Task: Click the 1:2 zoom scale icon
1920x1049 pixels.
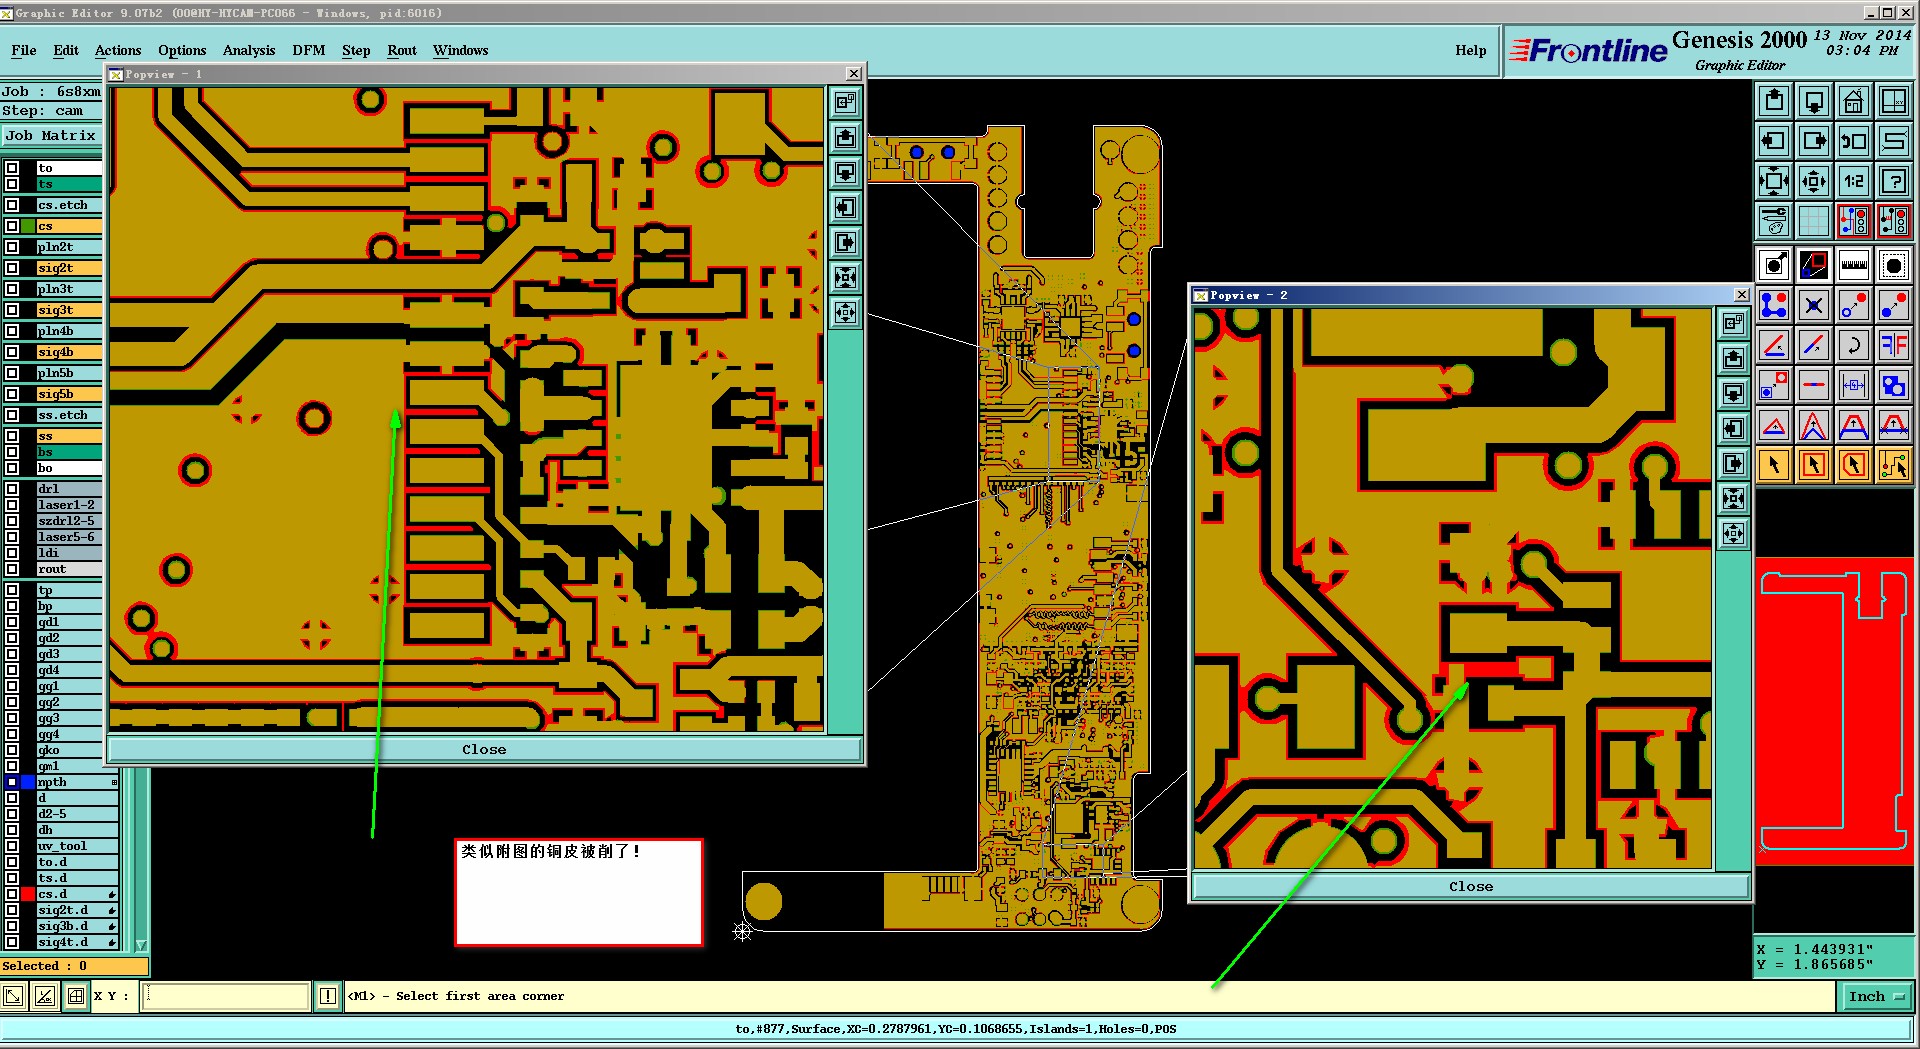Action: tap(1853, 181)
